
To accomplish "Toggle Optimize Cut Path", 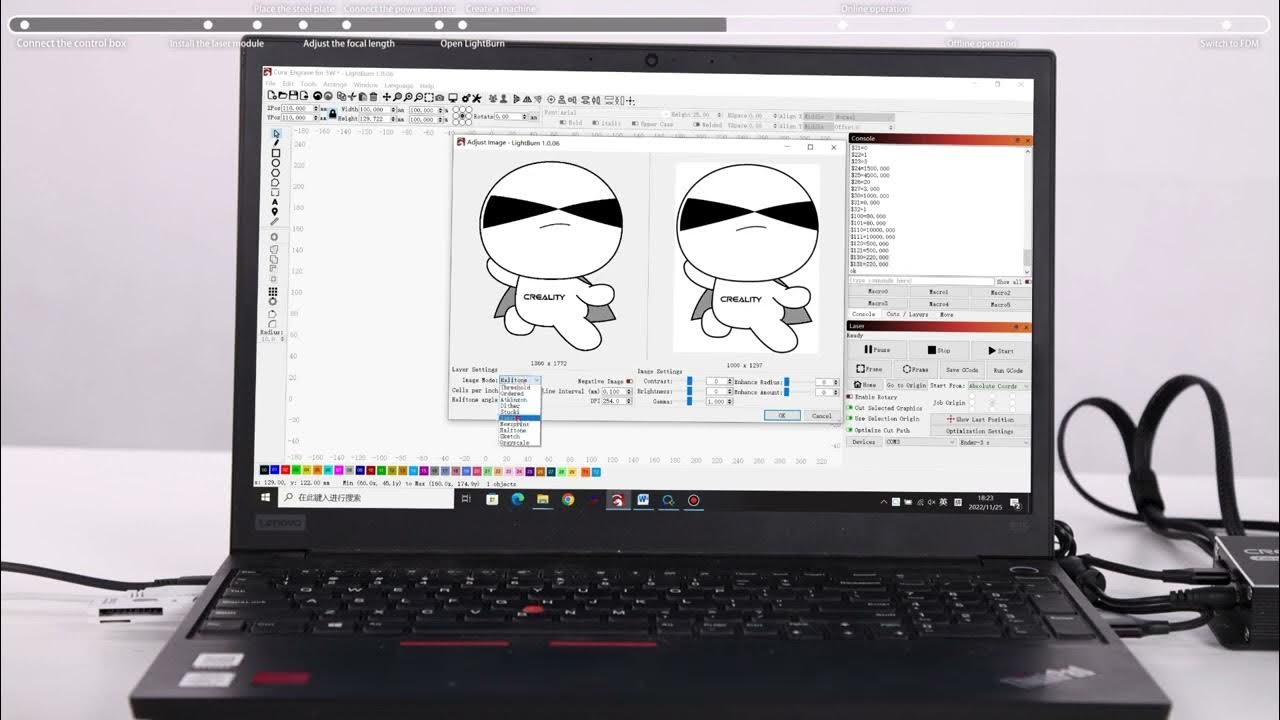I will pyautogui.click(x=850, y=430).
